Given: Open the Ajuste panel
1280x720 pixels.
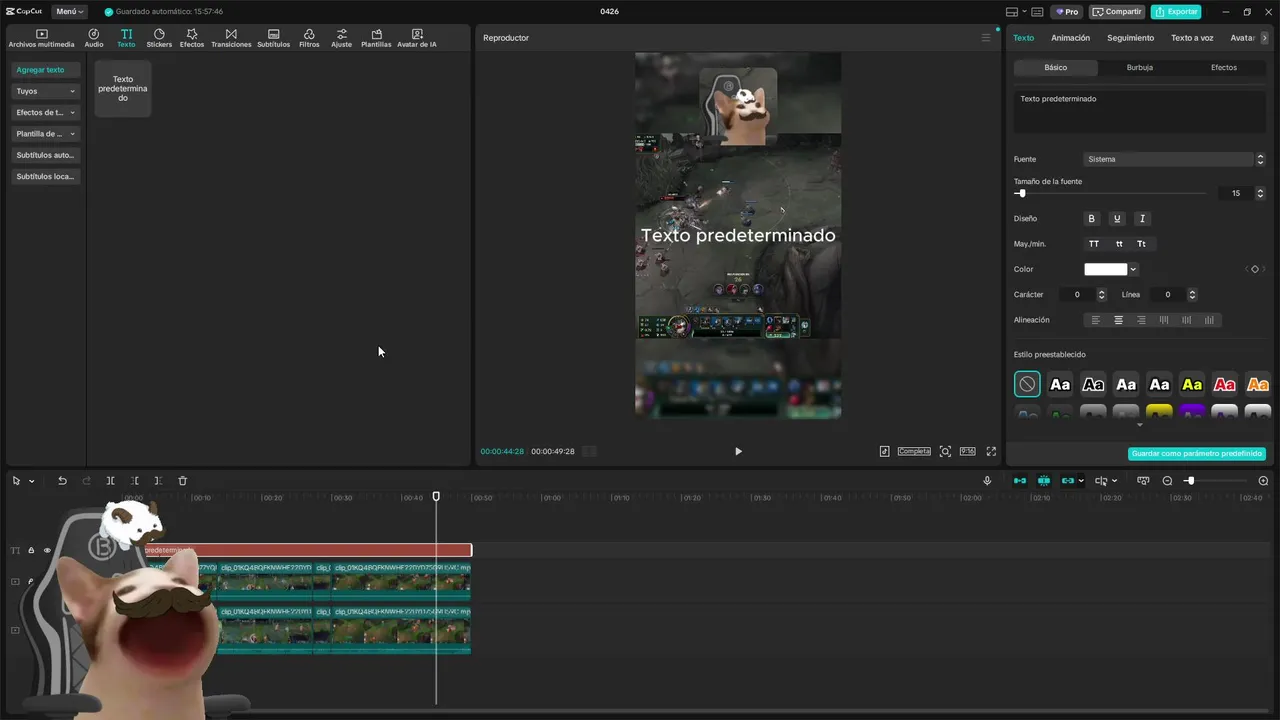Looking at the screenshot, I should coord(341,38).
